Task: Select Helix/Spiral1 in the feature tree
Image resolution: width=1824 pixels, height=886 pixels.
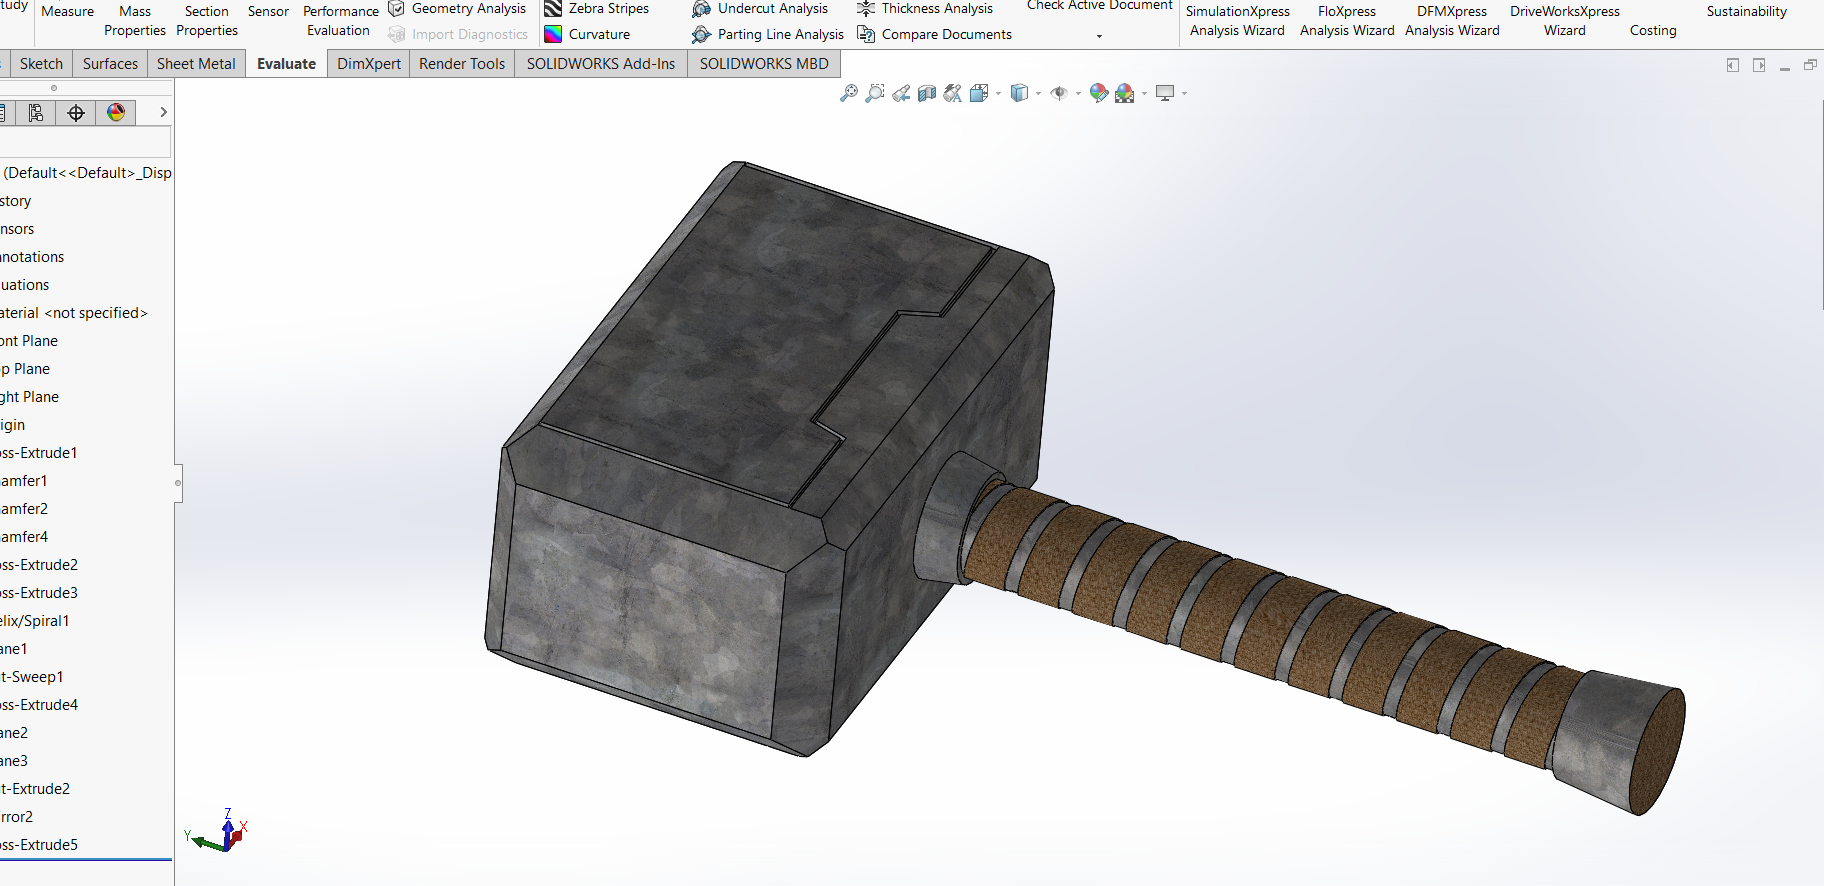Action: click(35, 621)
